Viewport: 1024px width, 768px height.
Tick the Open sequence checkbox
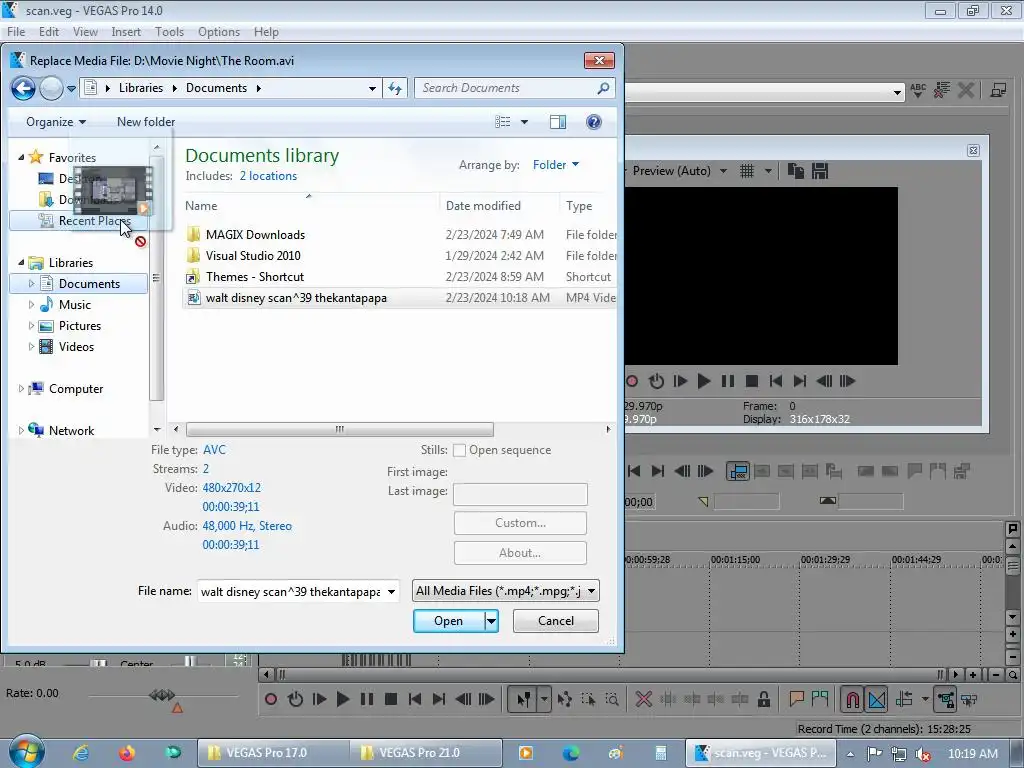click(x=459, y=451)
